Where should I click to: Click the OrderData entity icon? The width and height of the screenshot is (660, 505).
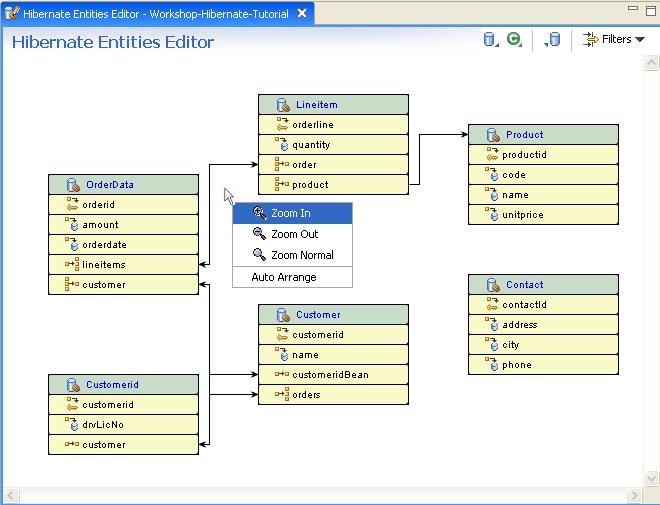point(73,185)
